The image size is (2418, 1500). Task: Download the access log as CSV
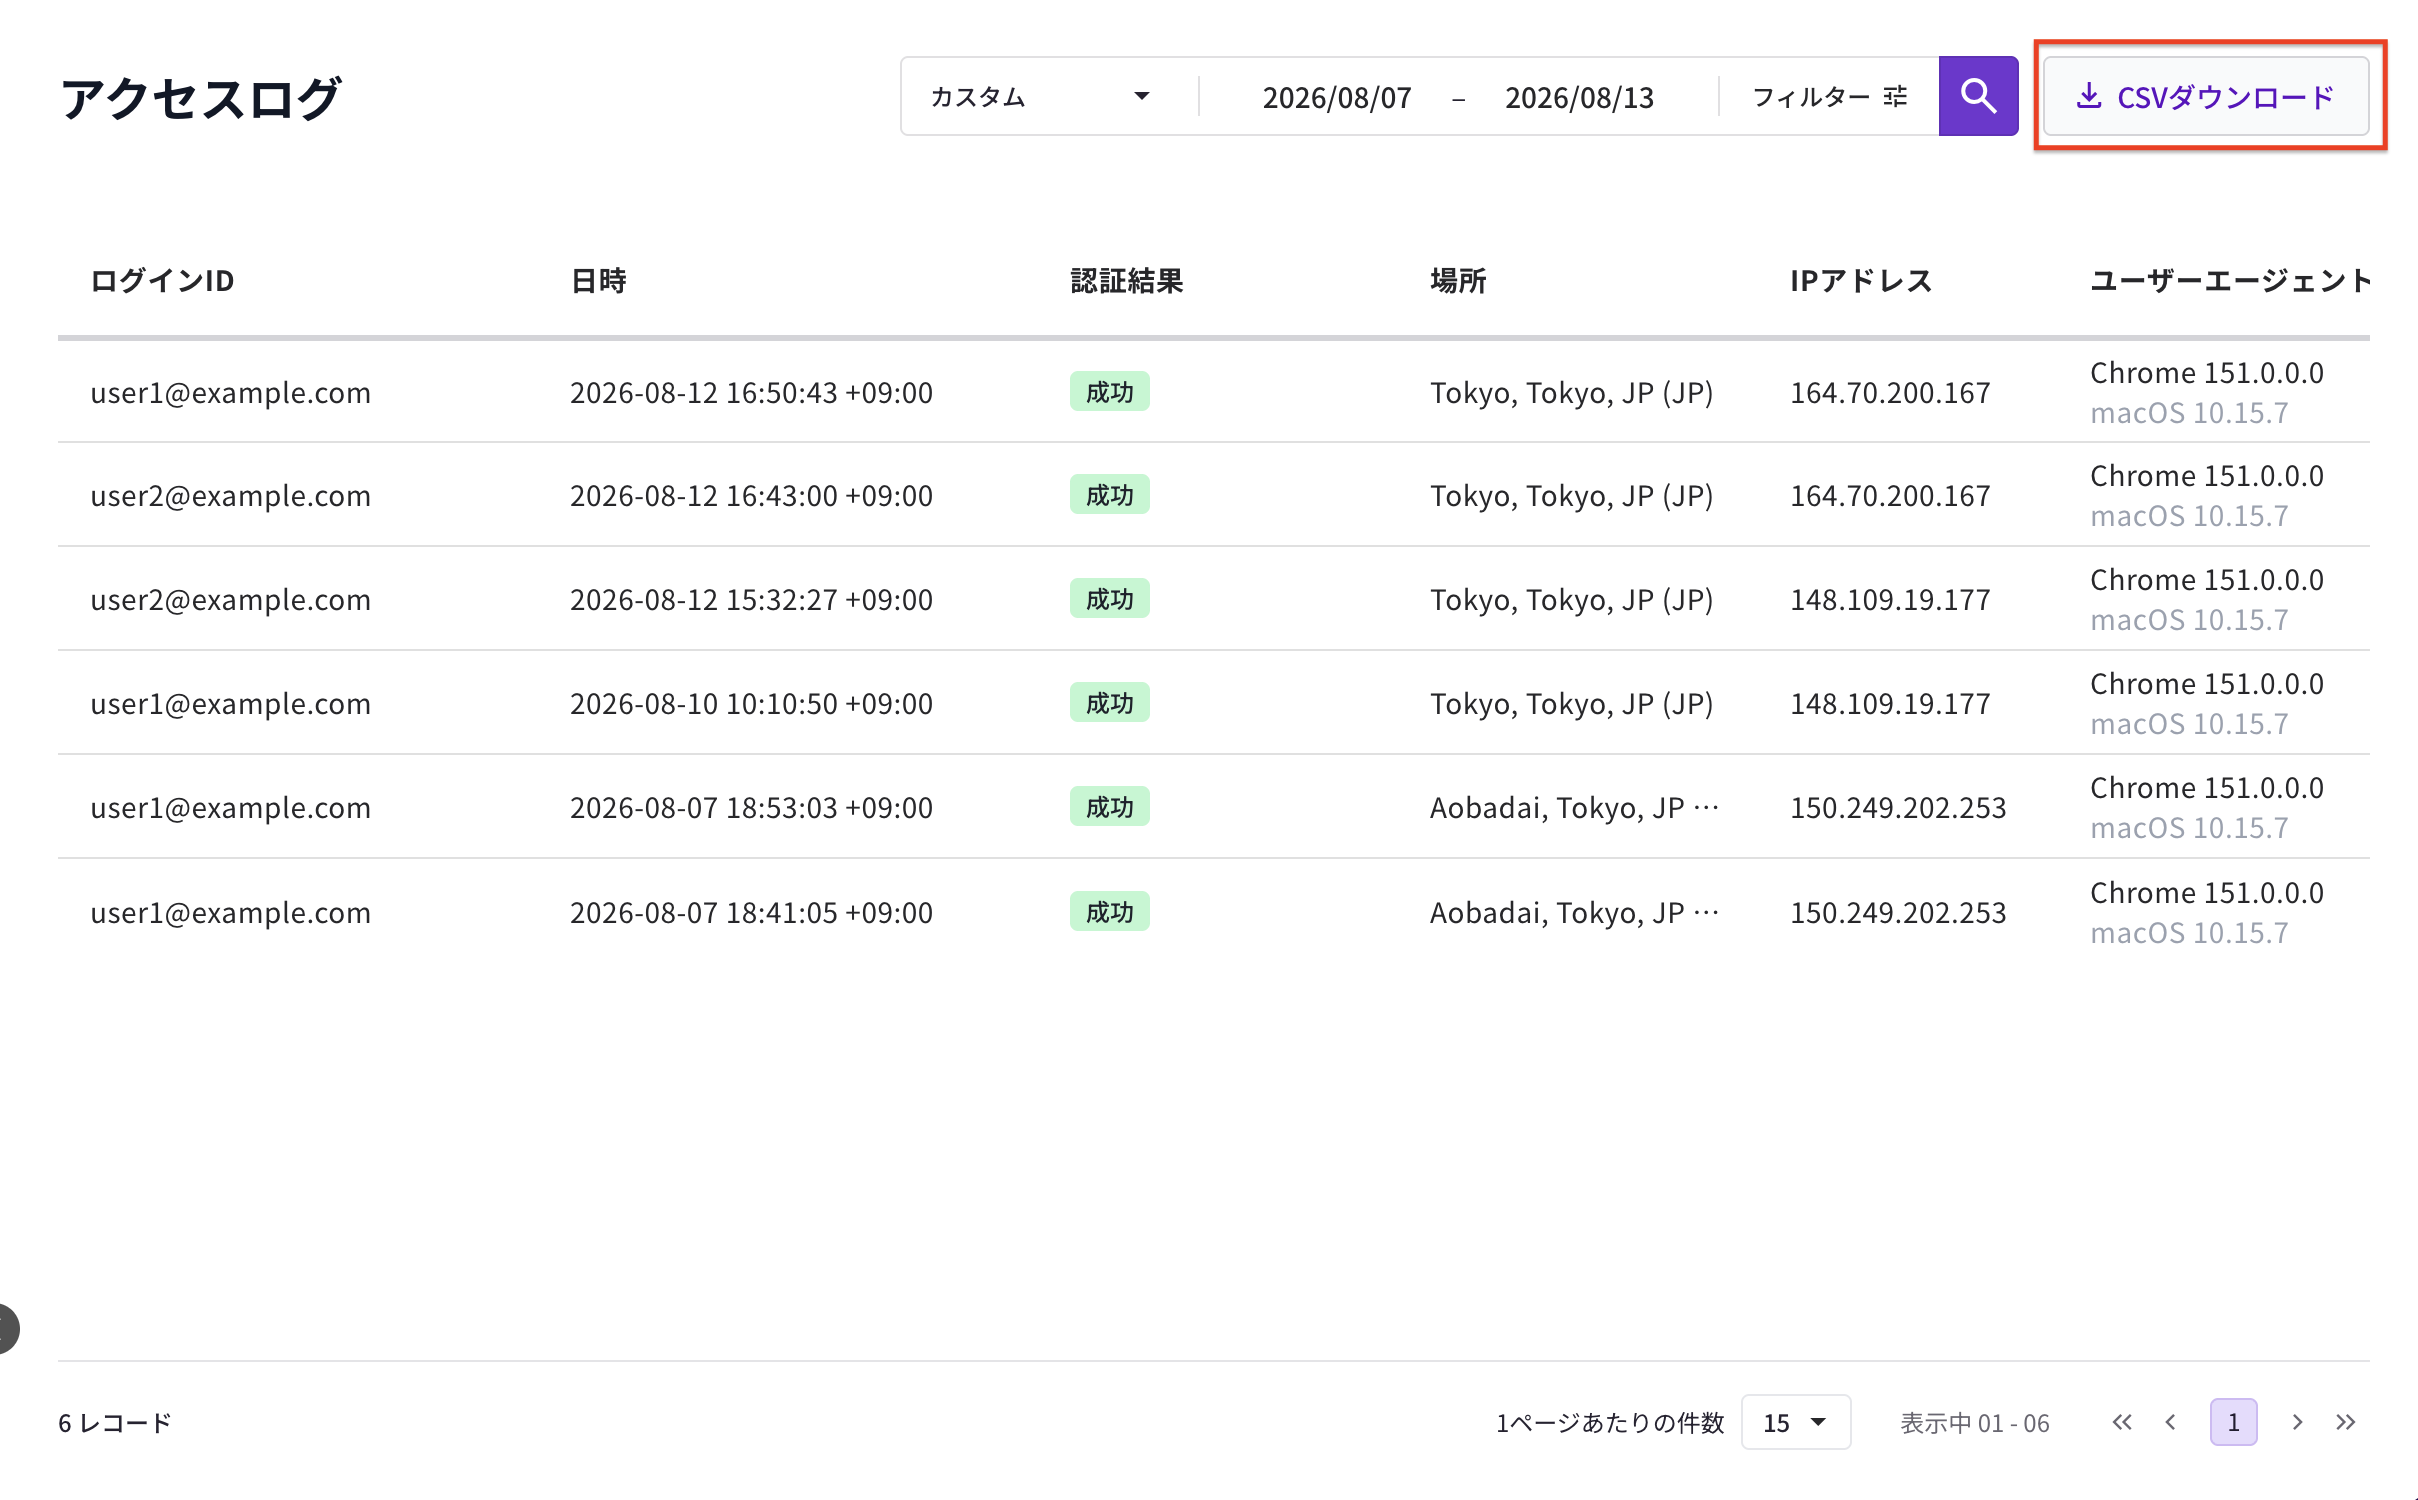tap(2205, 96)
